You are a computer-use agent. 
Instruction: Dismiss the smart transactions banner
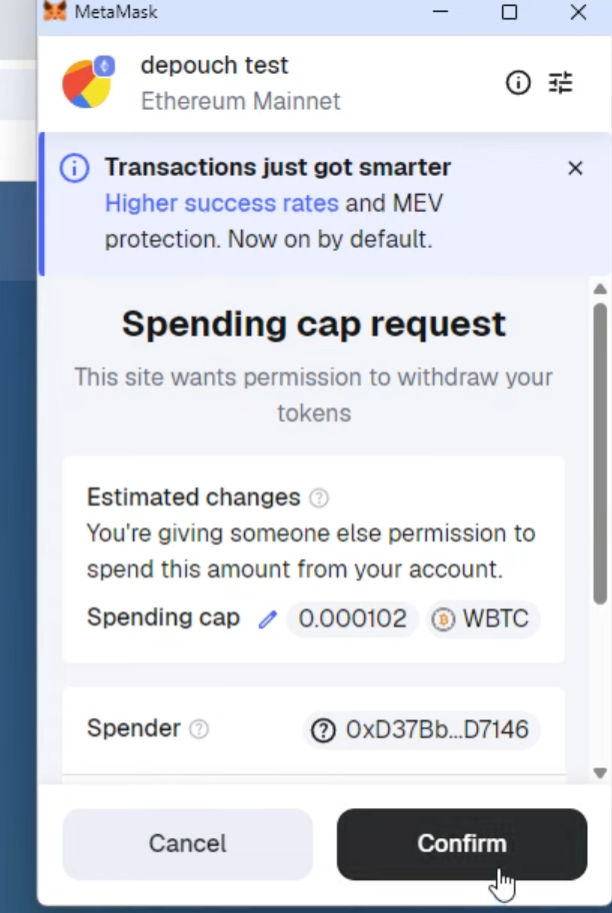575,168
